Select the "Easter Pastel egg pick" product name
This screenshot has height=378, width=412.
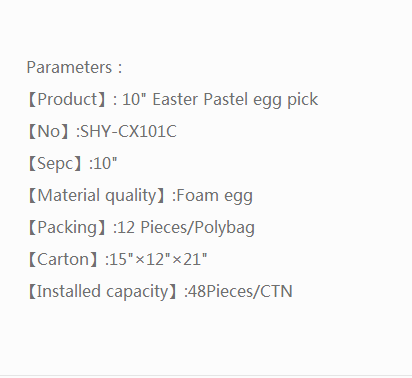[235, 100]
